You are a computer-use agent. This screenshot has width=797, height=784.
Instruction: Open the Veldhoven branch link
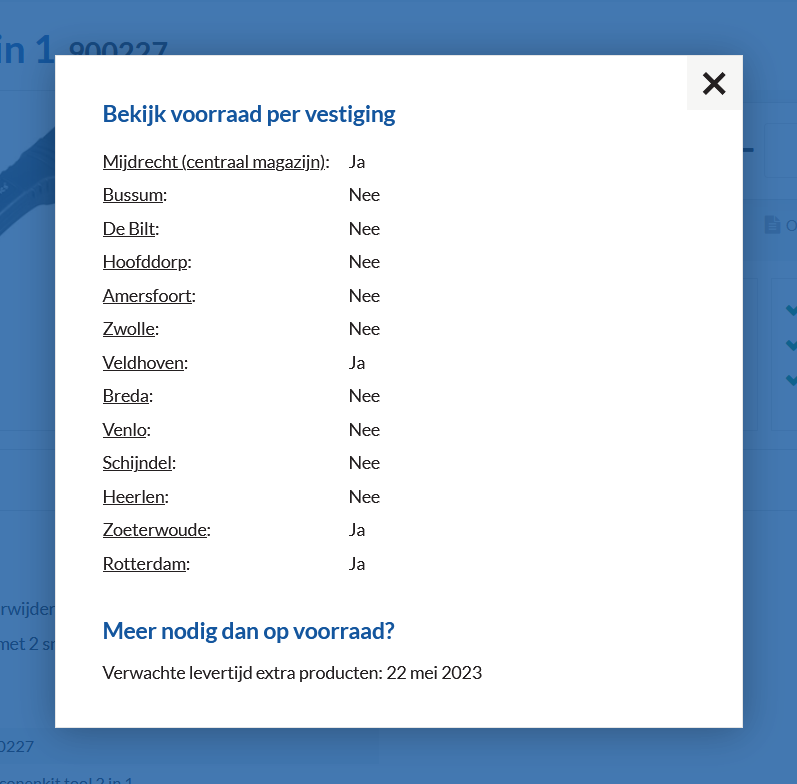coord(143,363)
